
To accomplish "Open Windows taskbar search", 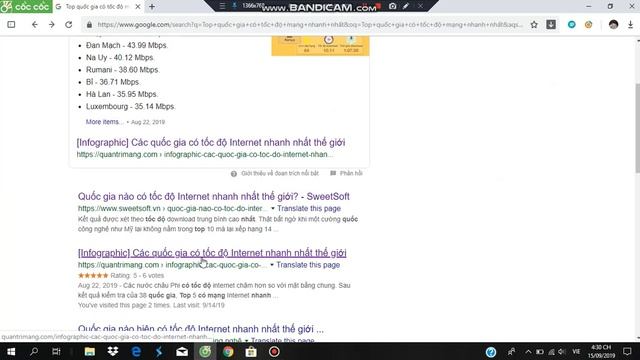I will pyautogui.click(x=34, y=351).
